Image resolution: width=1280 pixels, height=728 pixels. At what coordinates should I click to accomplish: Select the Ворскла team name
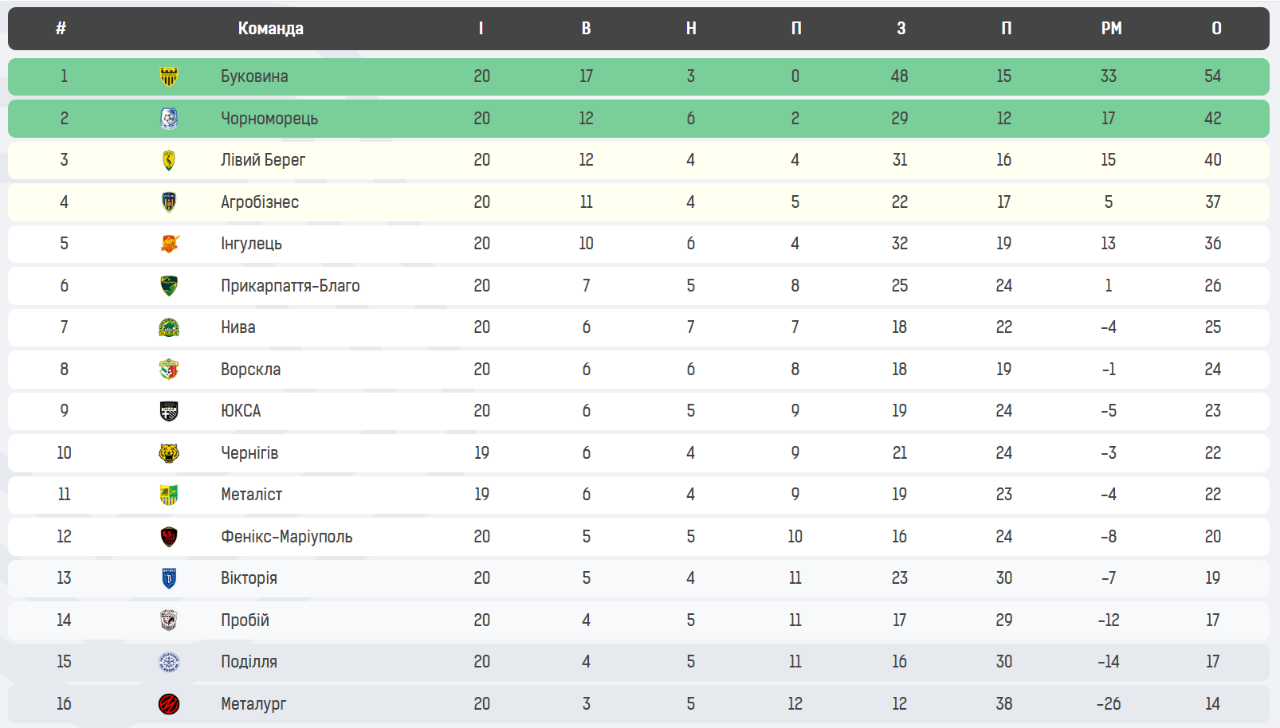pos(251,370)
